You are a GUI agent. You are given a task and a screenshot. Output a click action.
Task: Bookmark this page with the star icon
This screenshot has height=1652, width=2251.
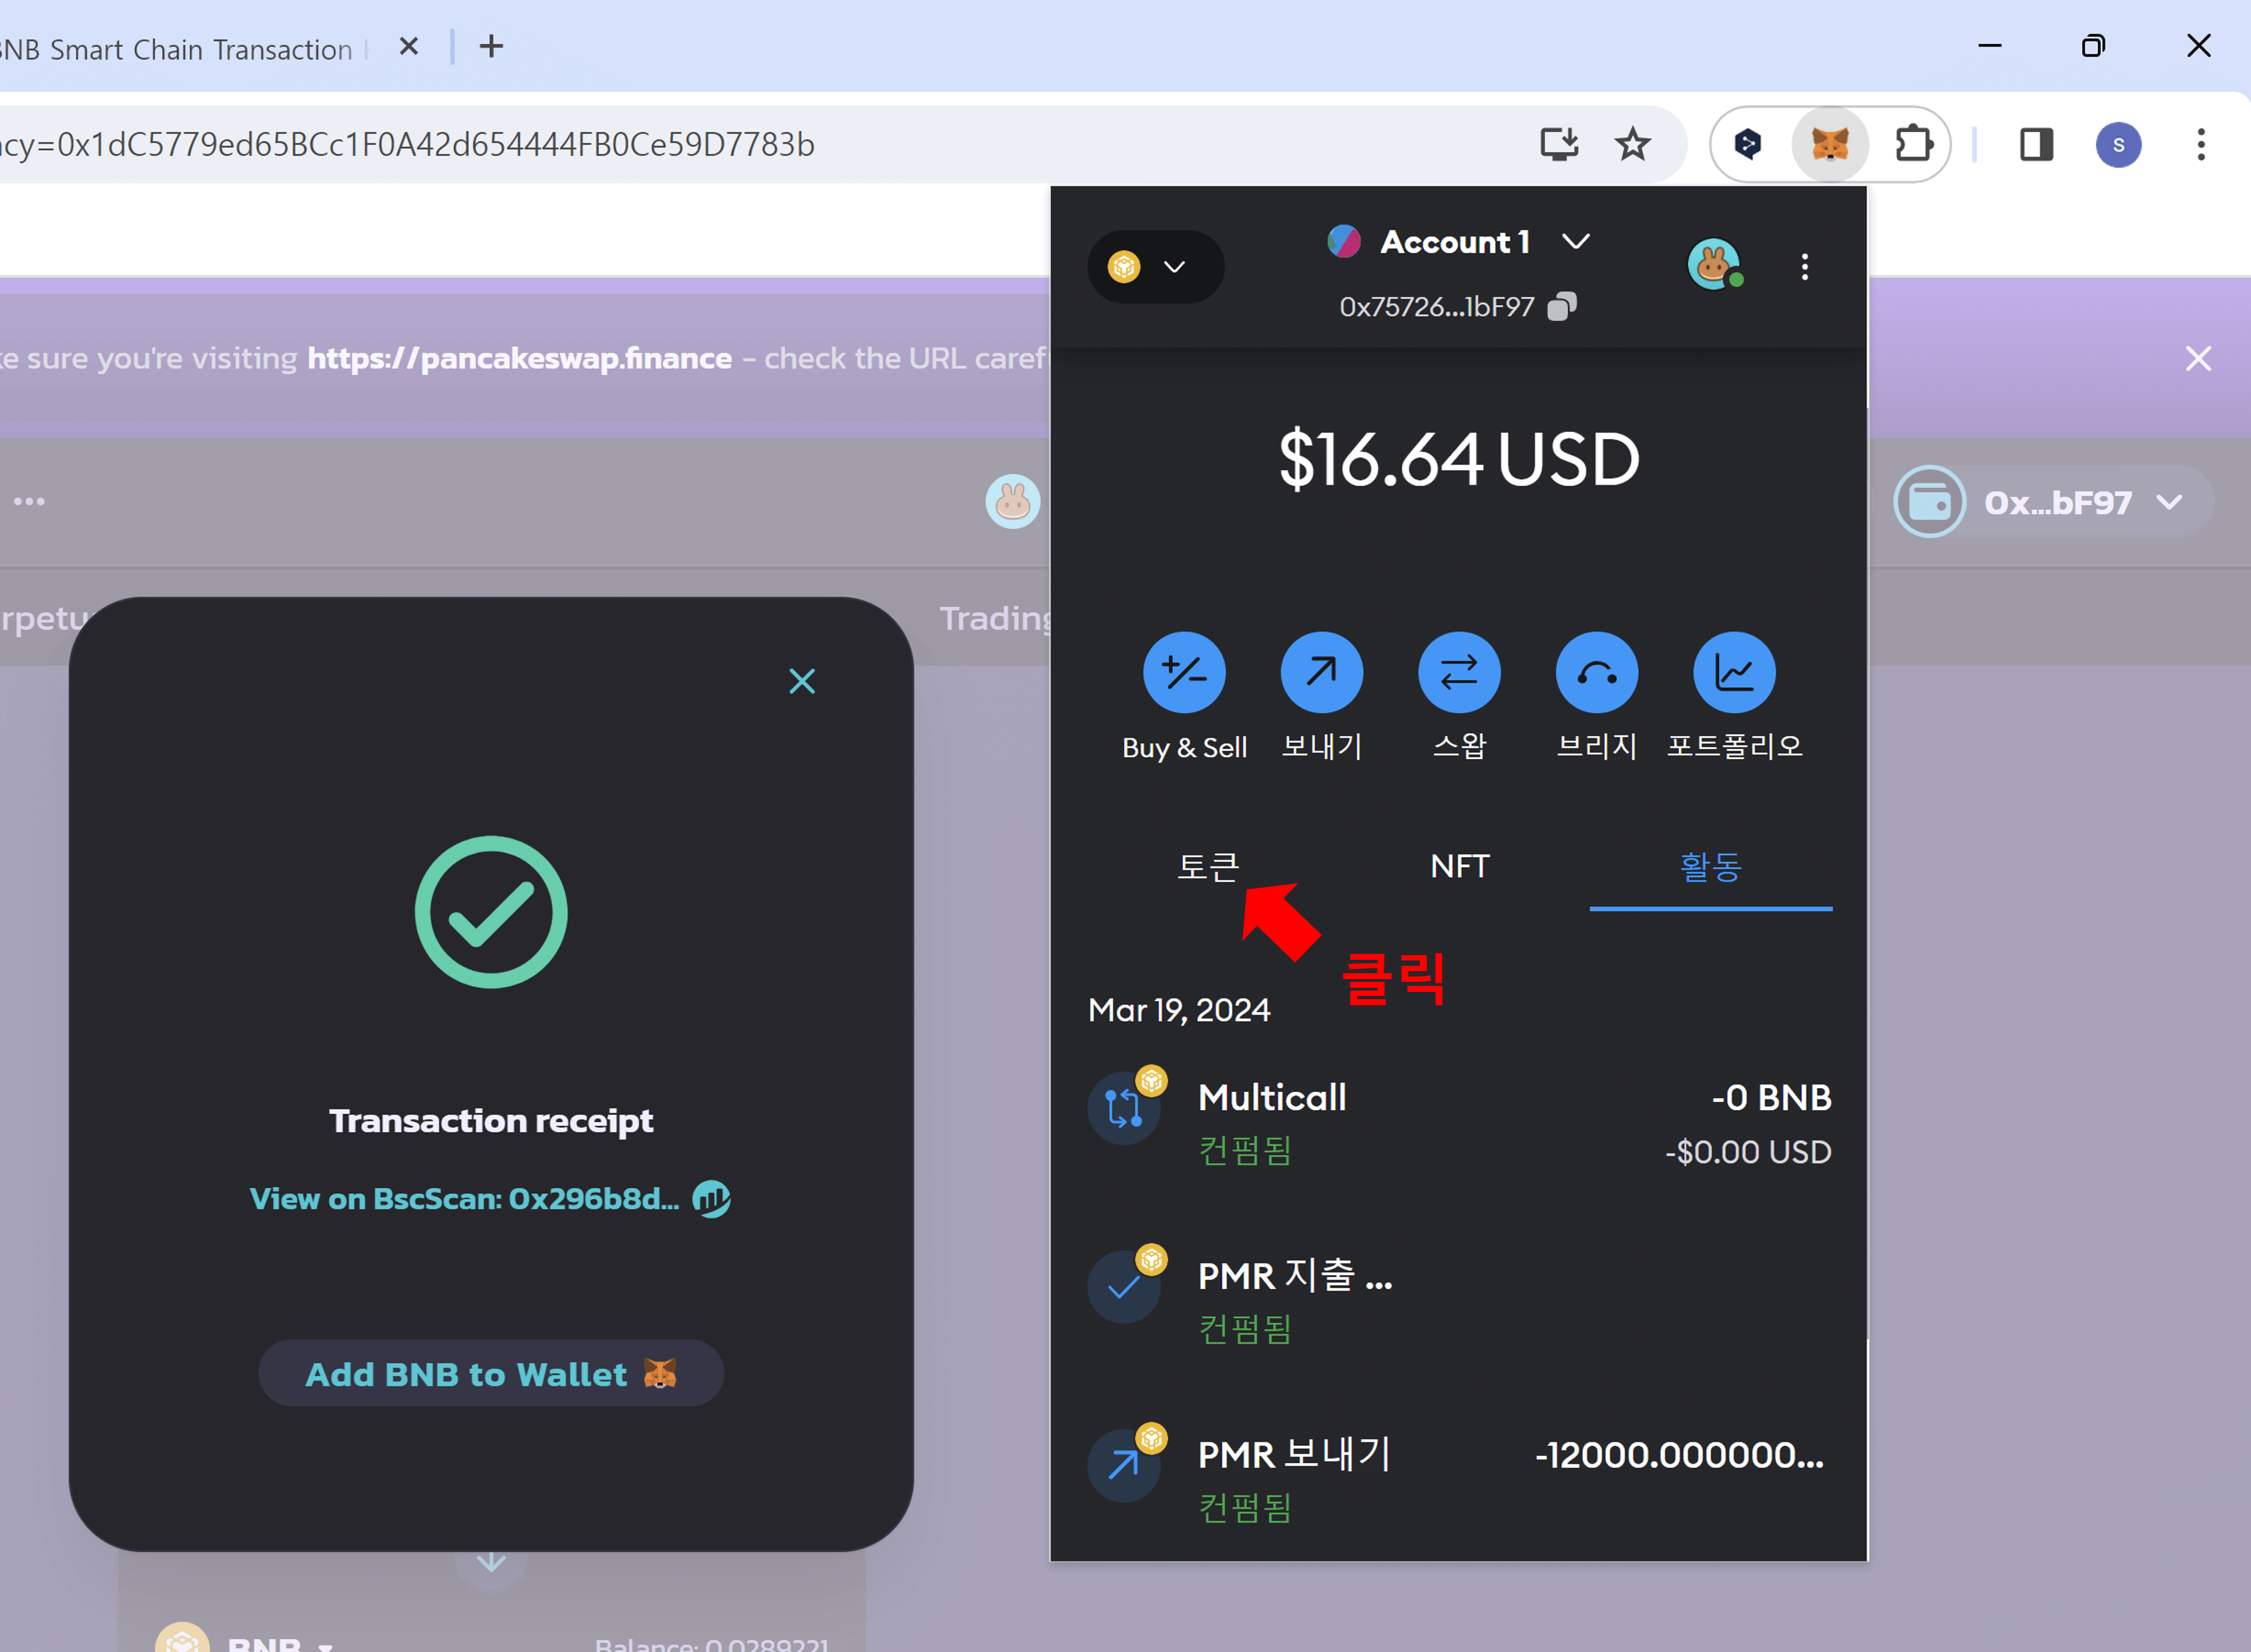tap(1632, 145)
